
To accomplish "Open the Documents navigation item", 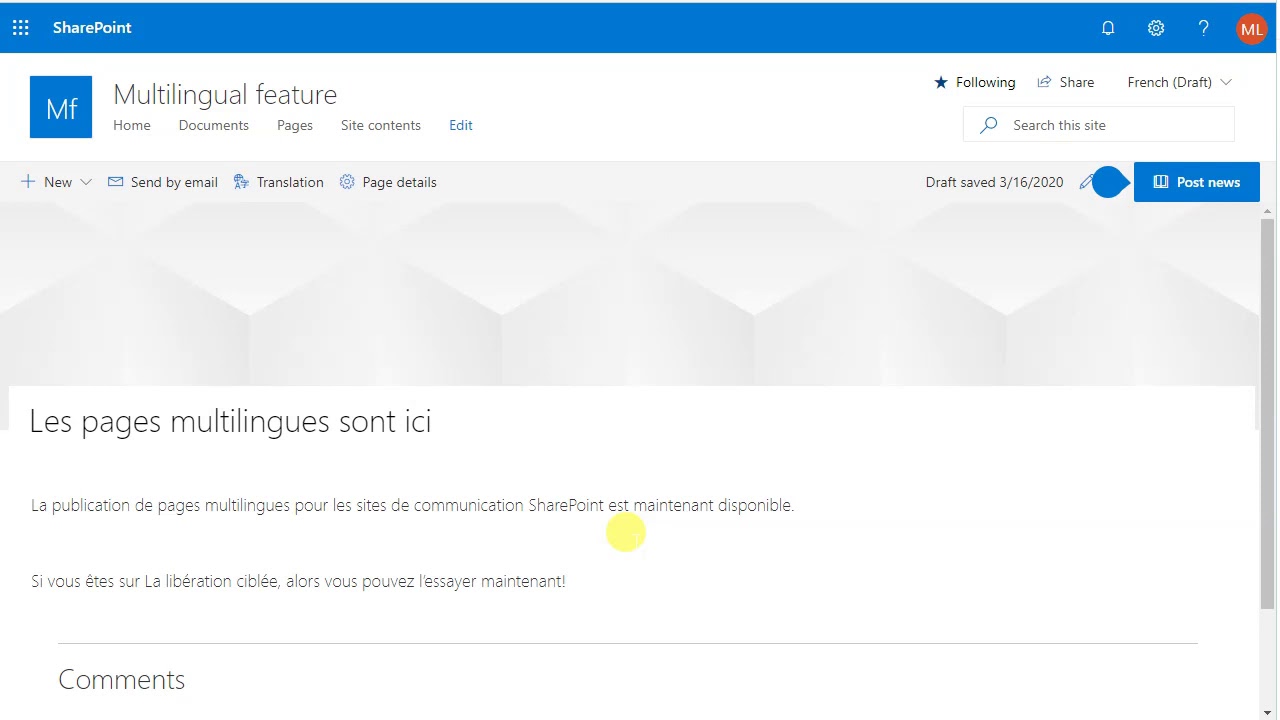I will coord(214,125).
